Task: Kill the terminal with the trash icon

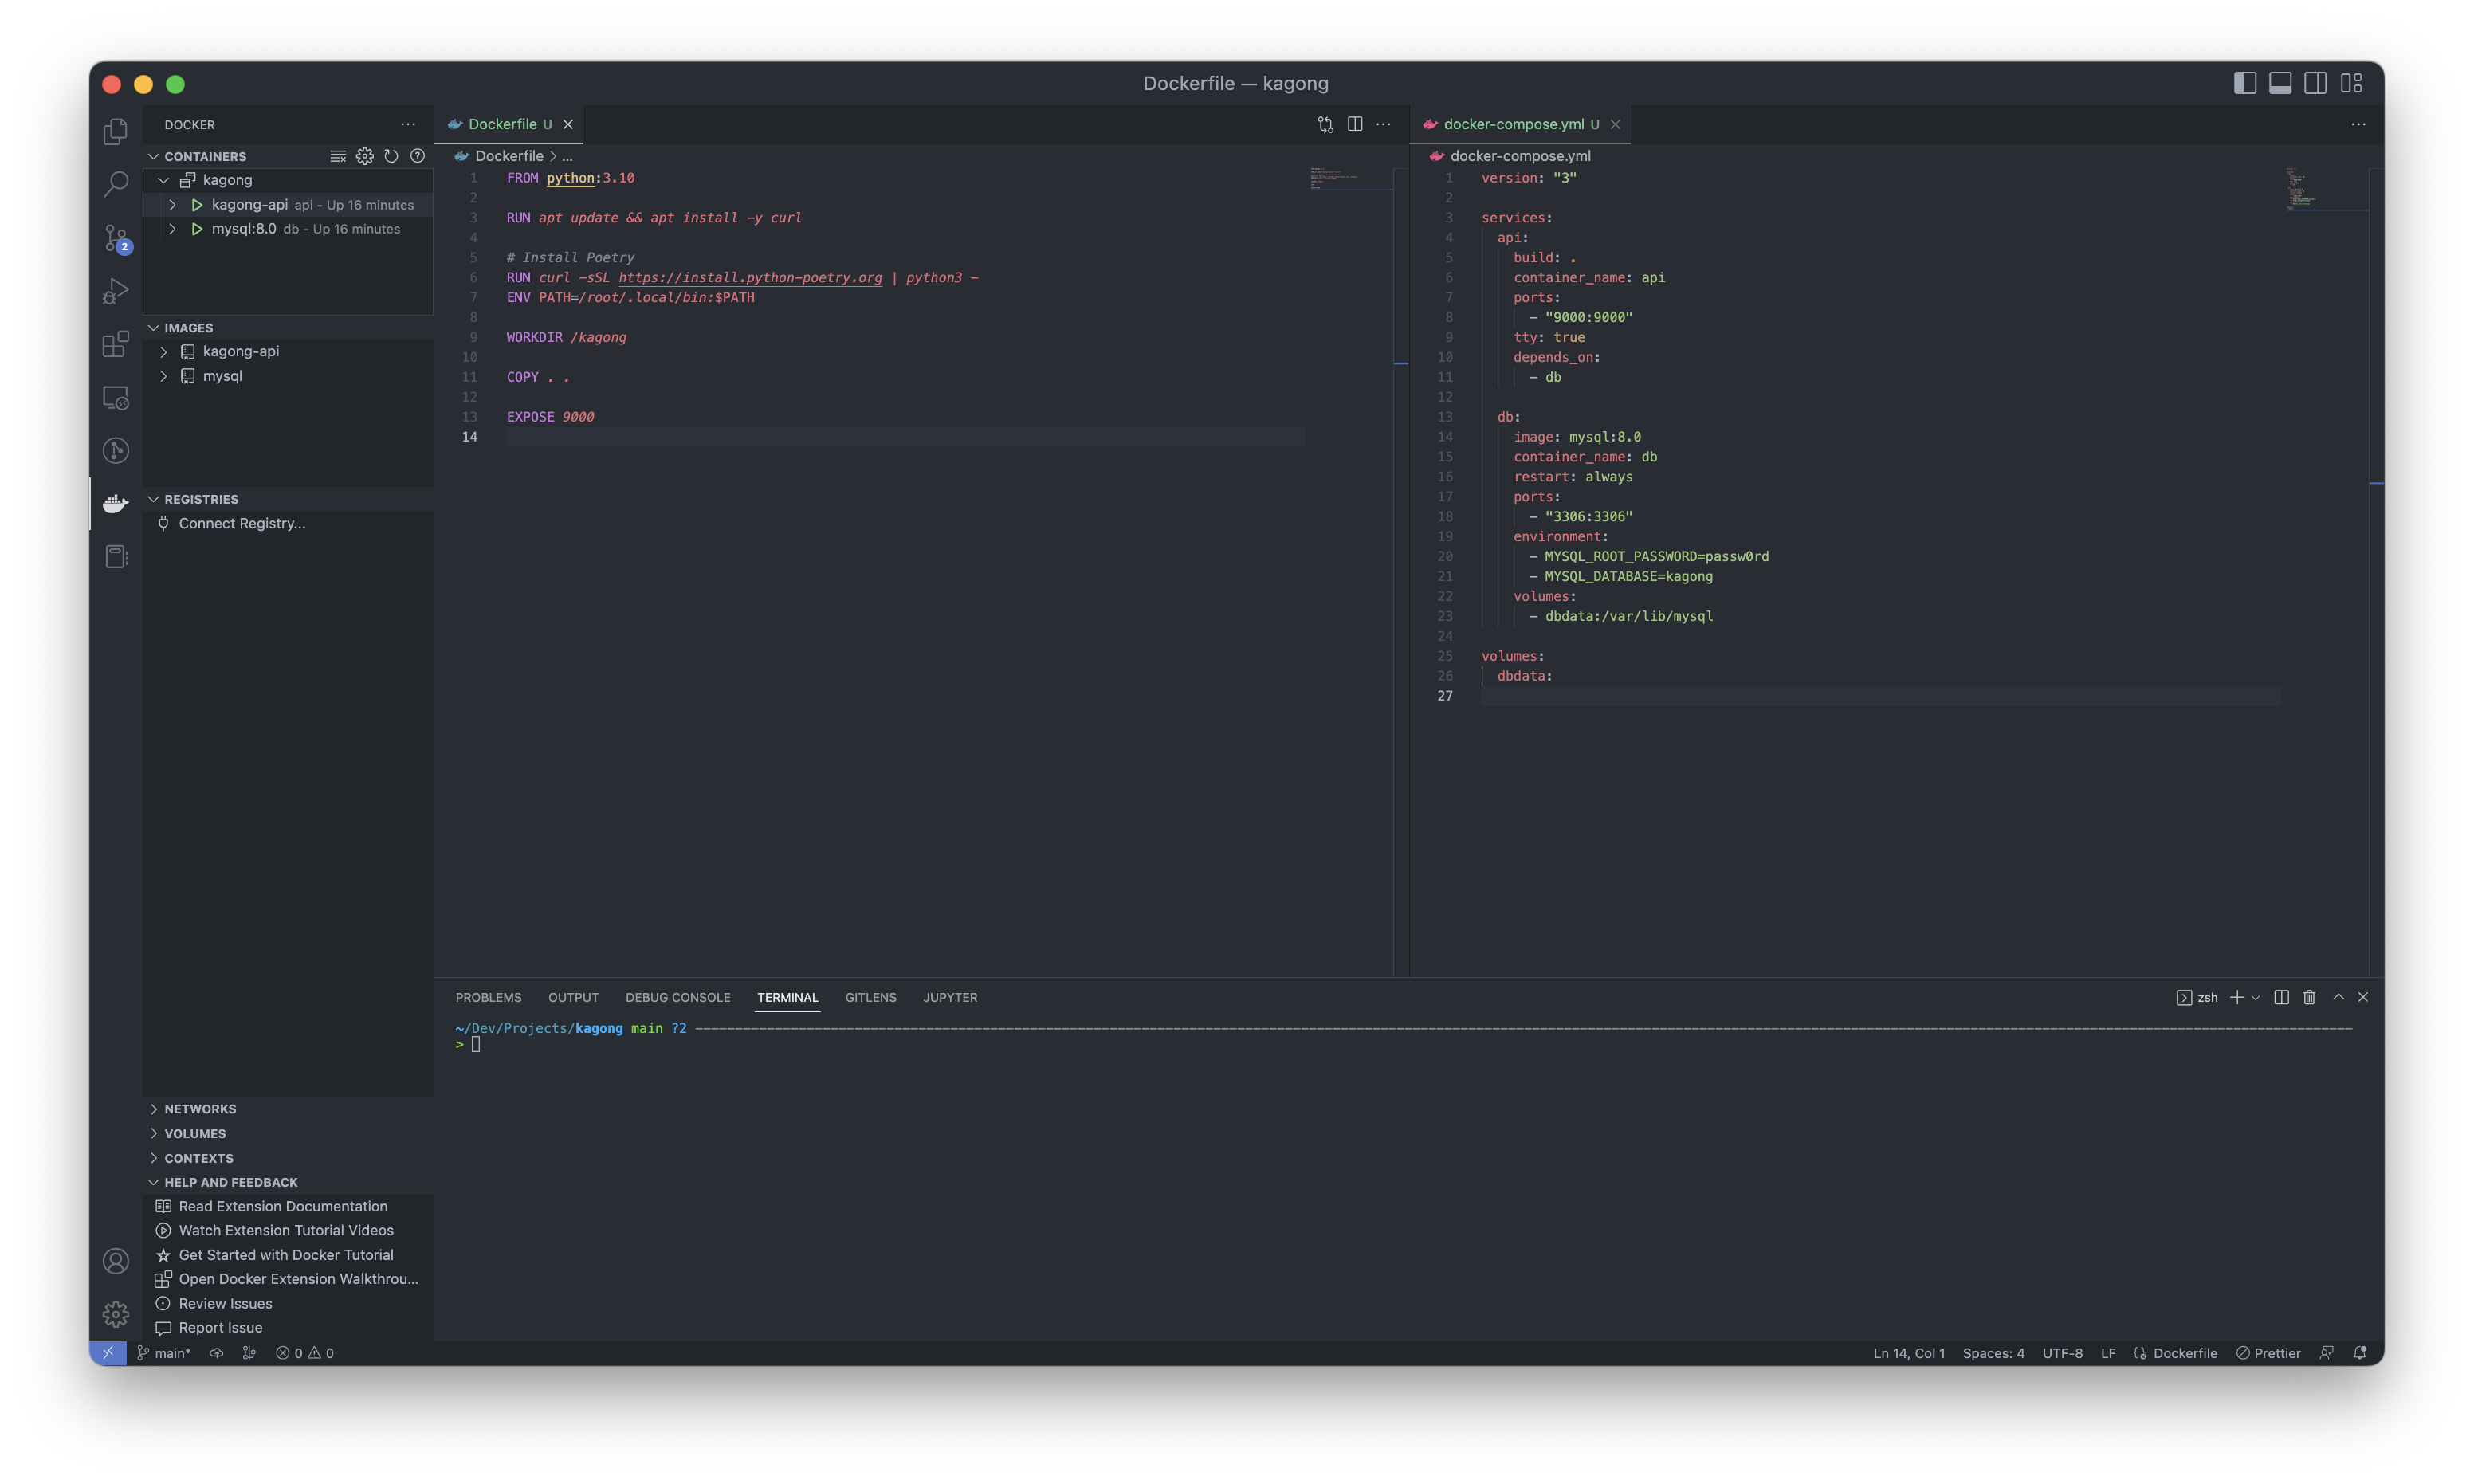Action: click(x=2308, y=997)
